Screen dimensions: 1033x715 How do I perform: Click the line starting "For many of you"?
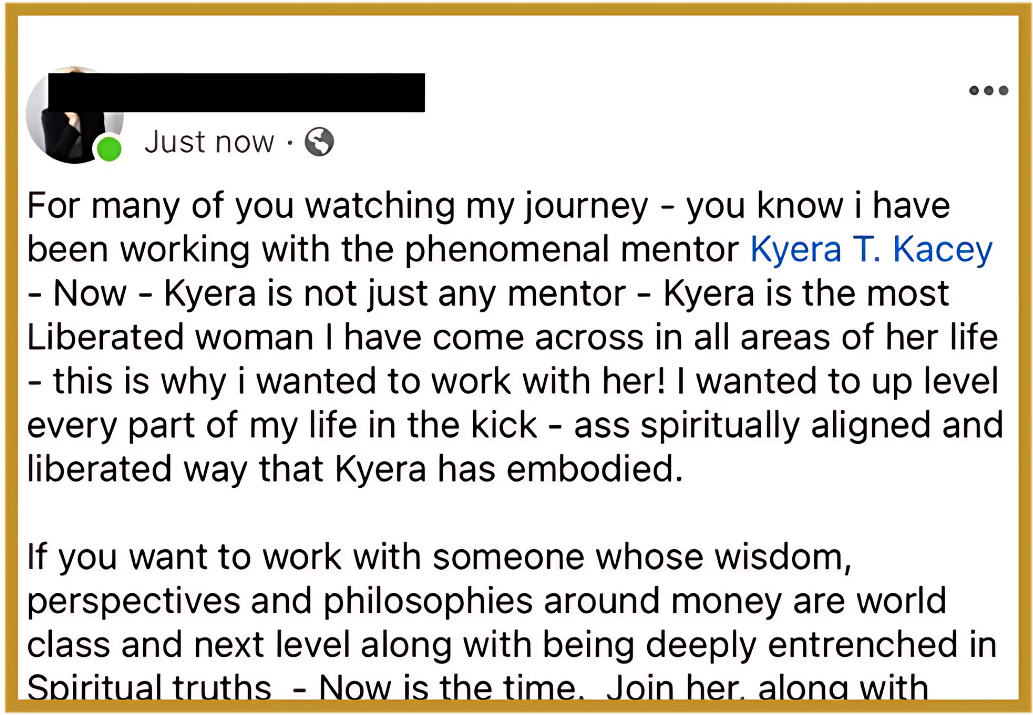click(x=488, y=206)
